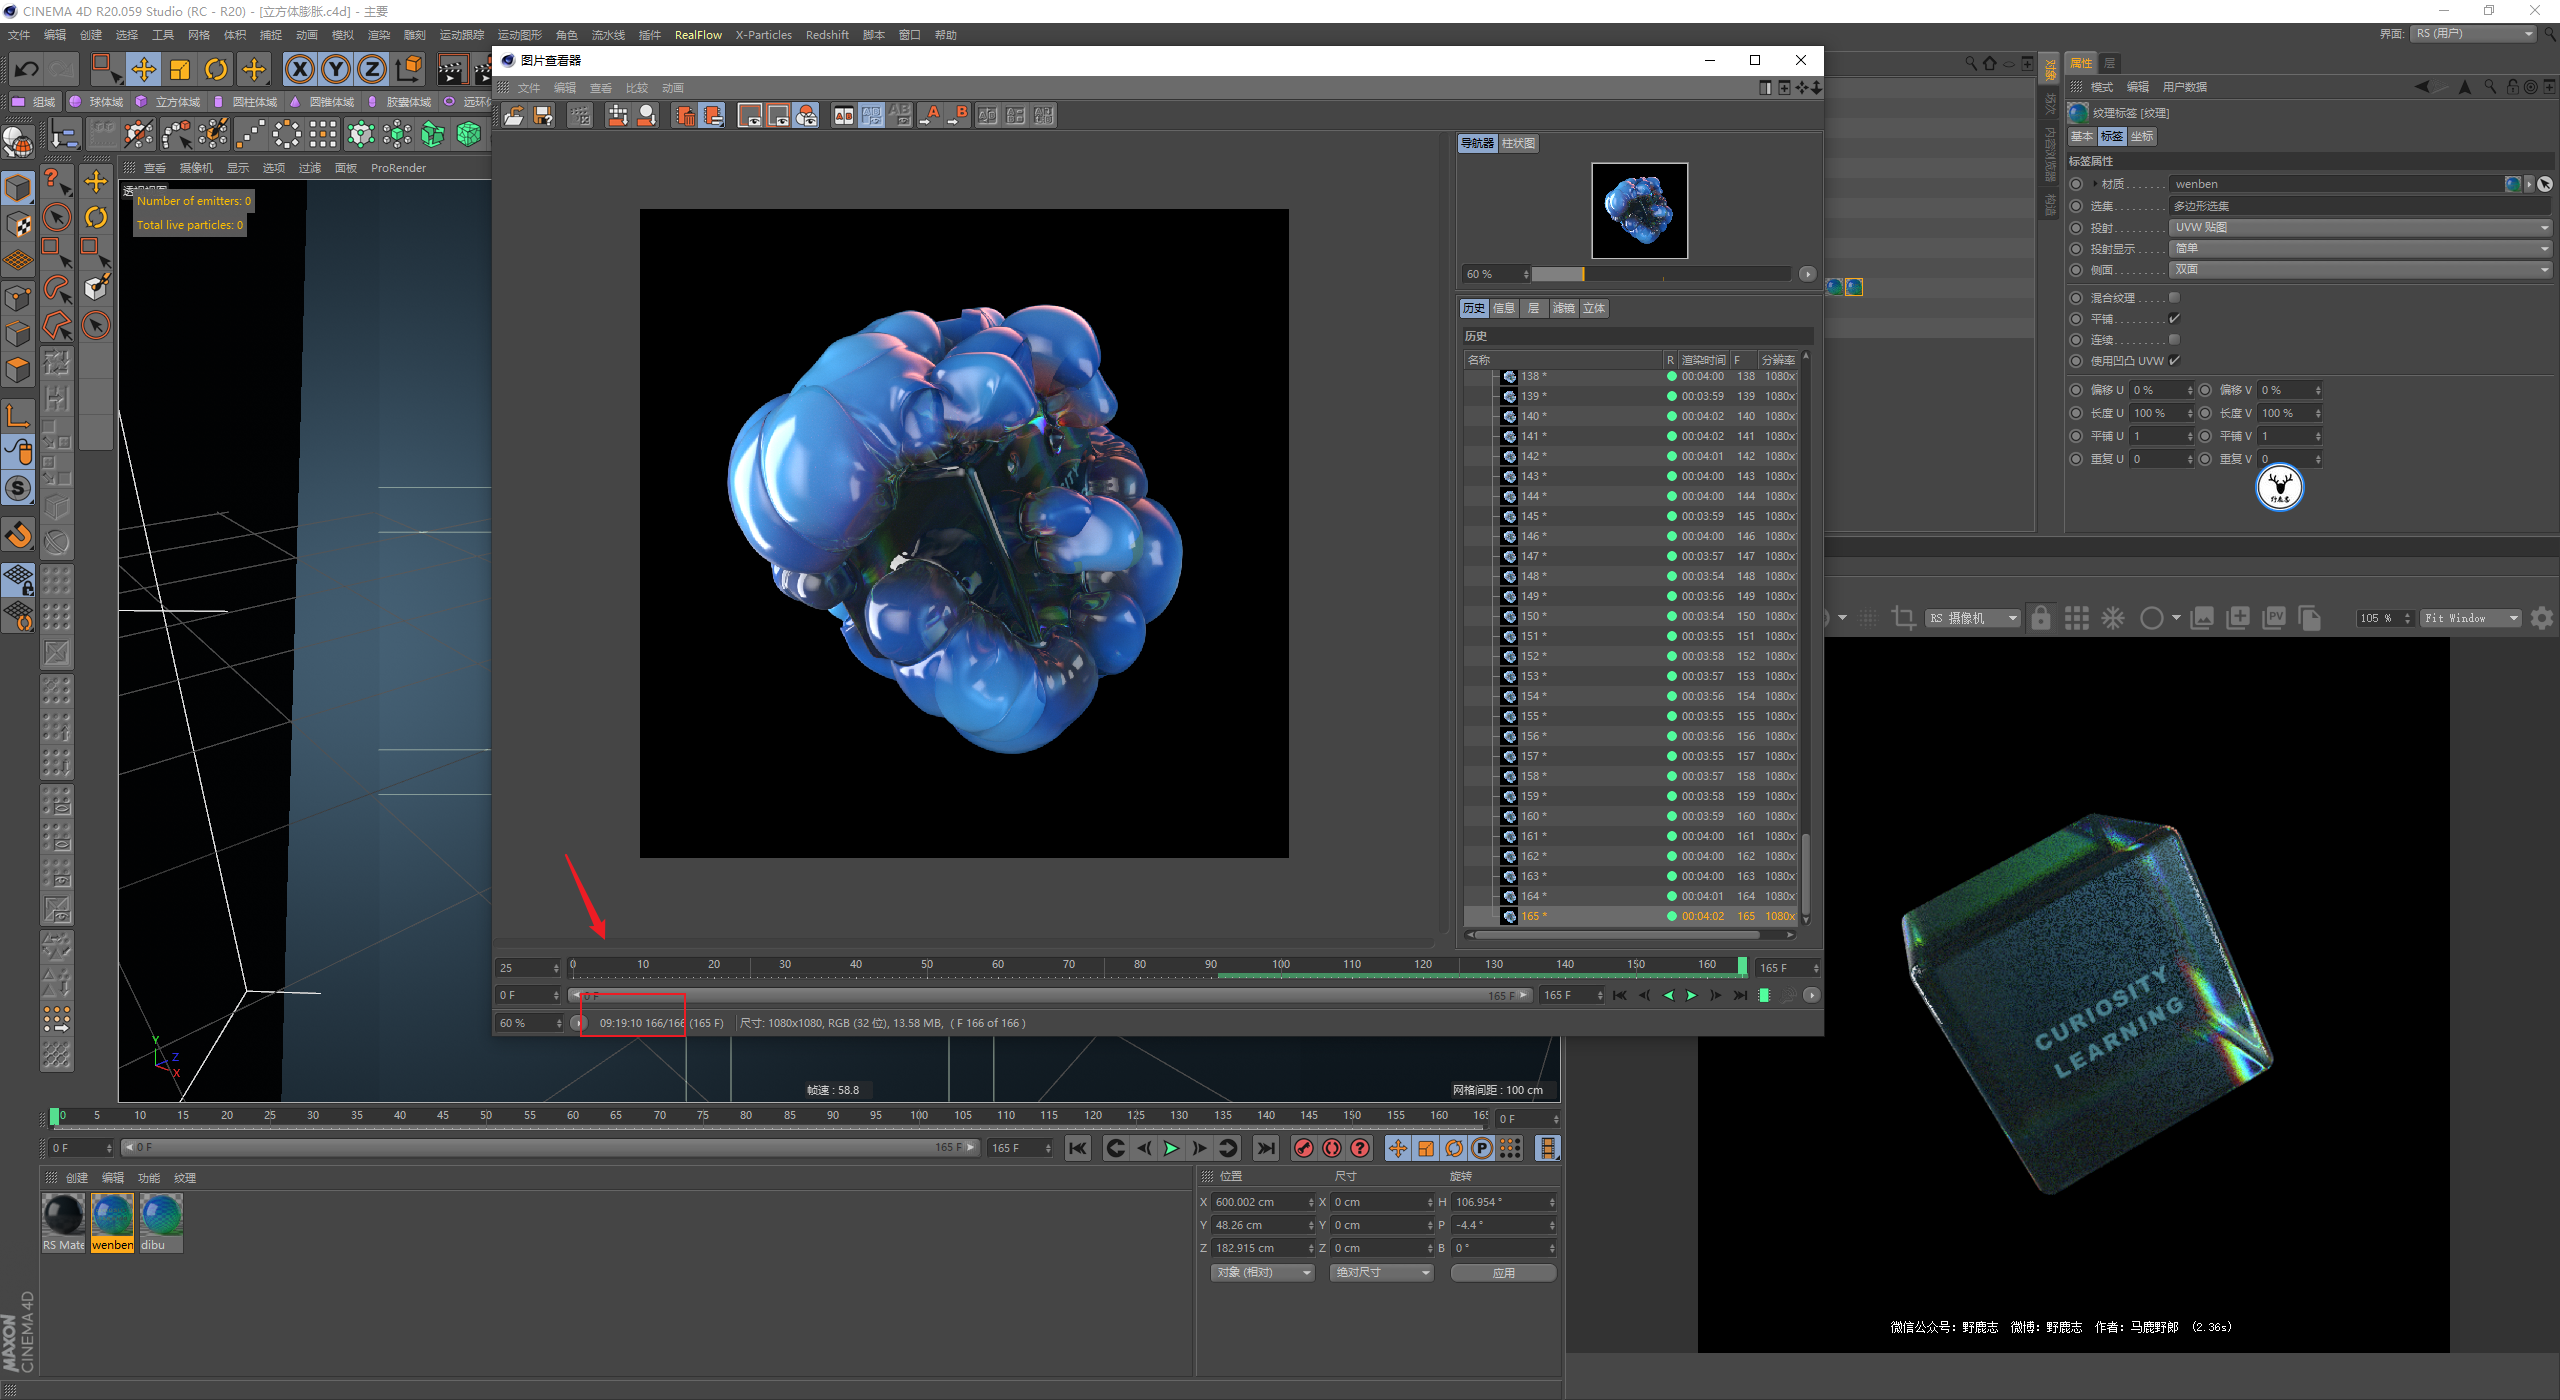Switch to the 坐标 tab in attributes
Screen dimensions: 2560x1400
pos(2142,136)
